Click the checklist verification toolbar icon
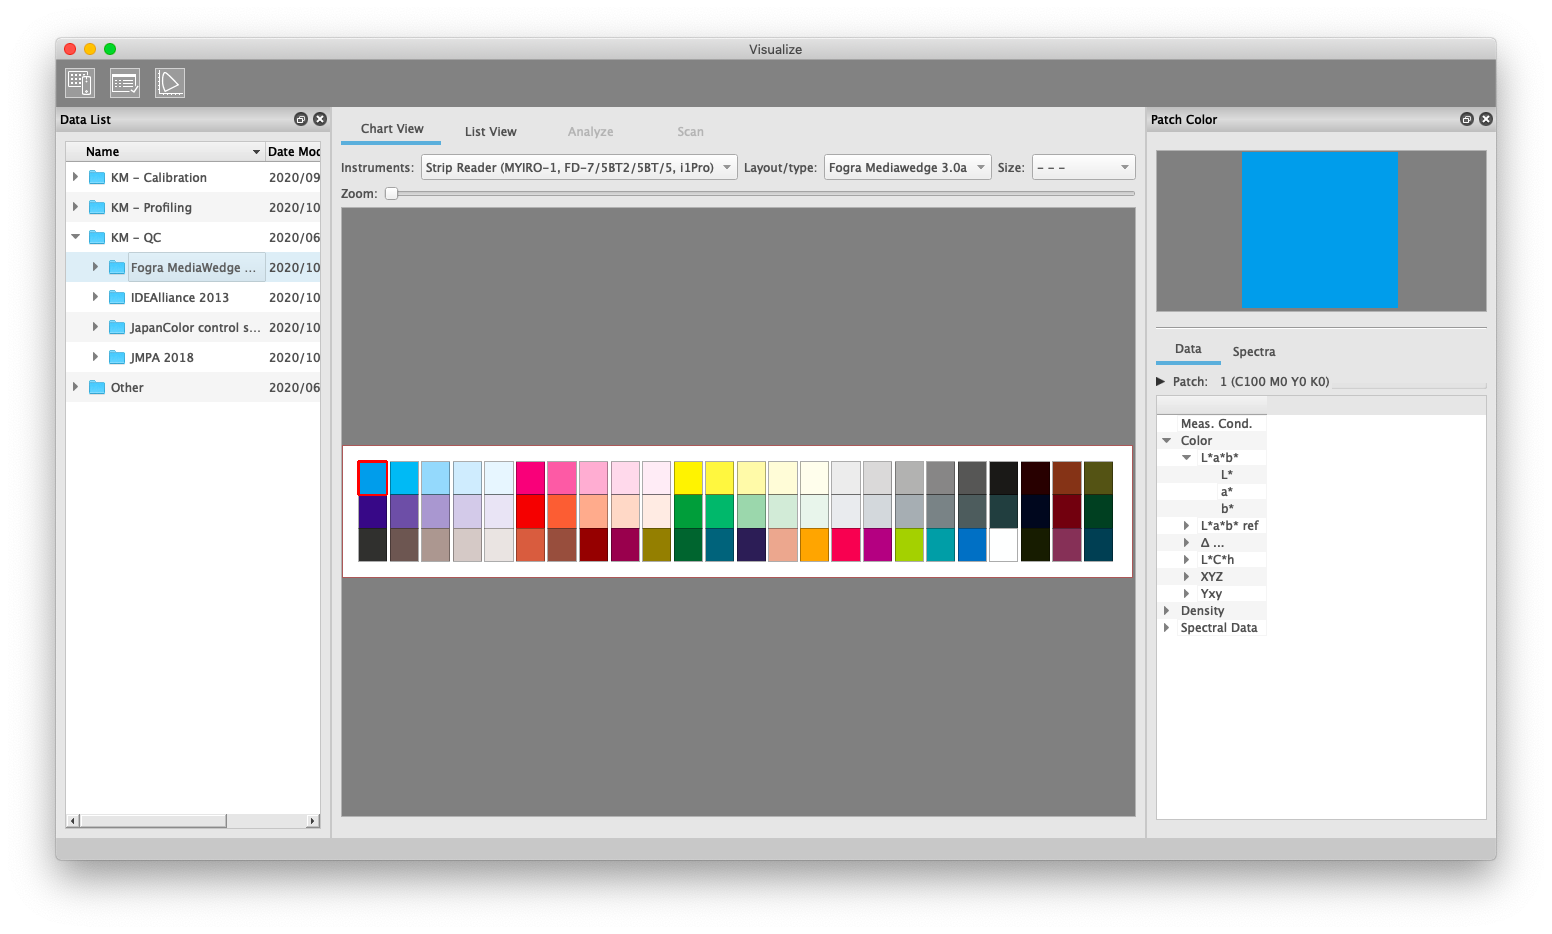The height and width of the screenshot is (934, 1552). click(125, 83)
